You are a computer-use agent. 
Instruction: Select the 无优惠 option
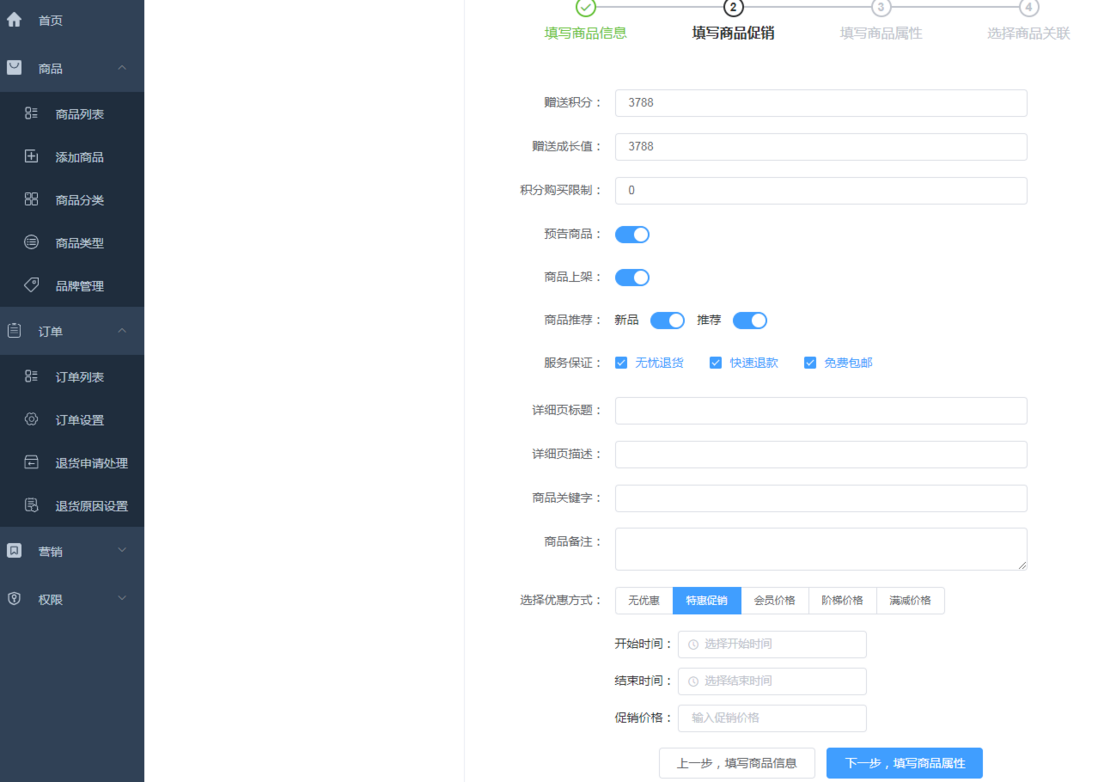coord(644,601)
